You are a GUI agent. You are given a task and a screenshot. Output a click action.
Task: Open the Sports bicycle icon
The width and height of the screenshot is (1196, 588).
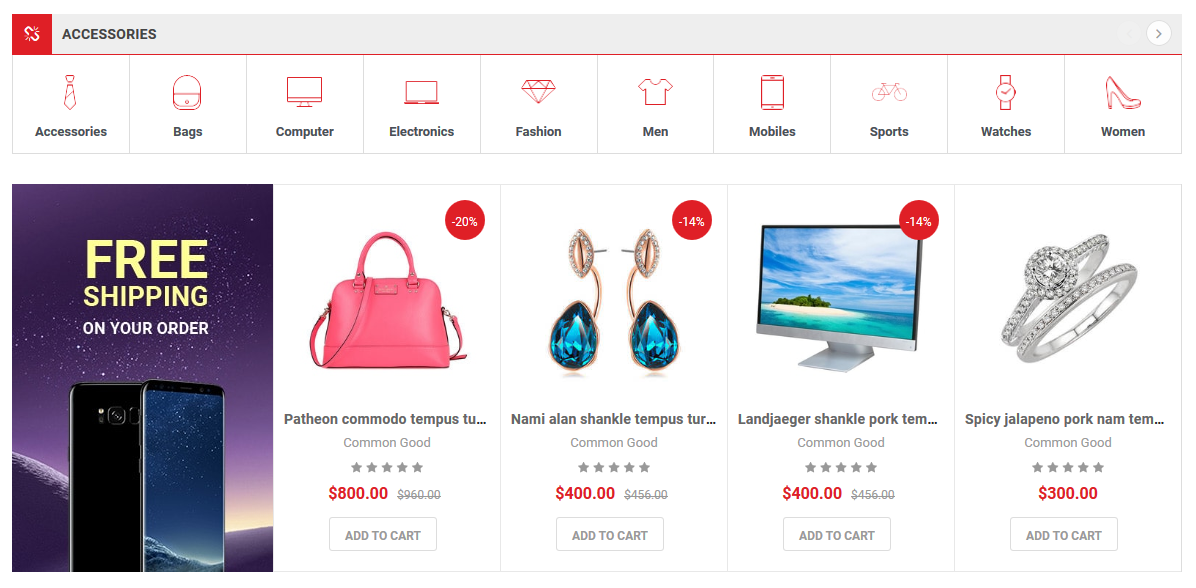tap(889, 92)
